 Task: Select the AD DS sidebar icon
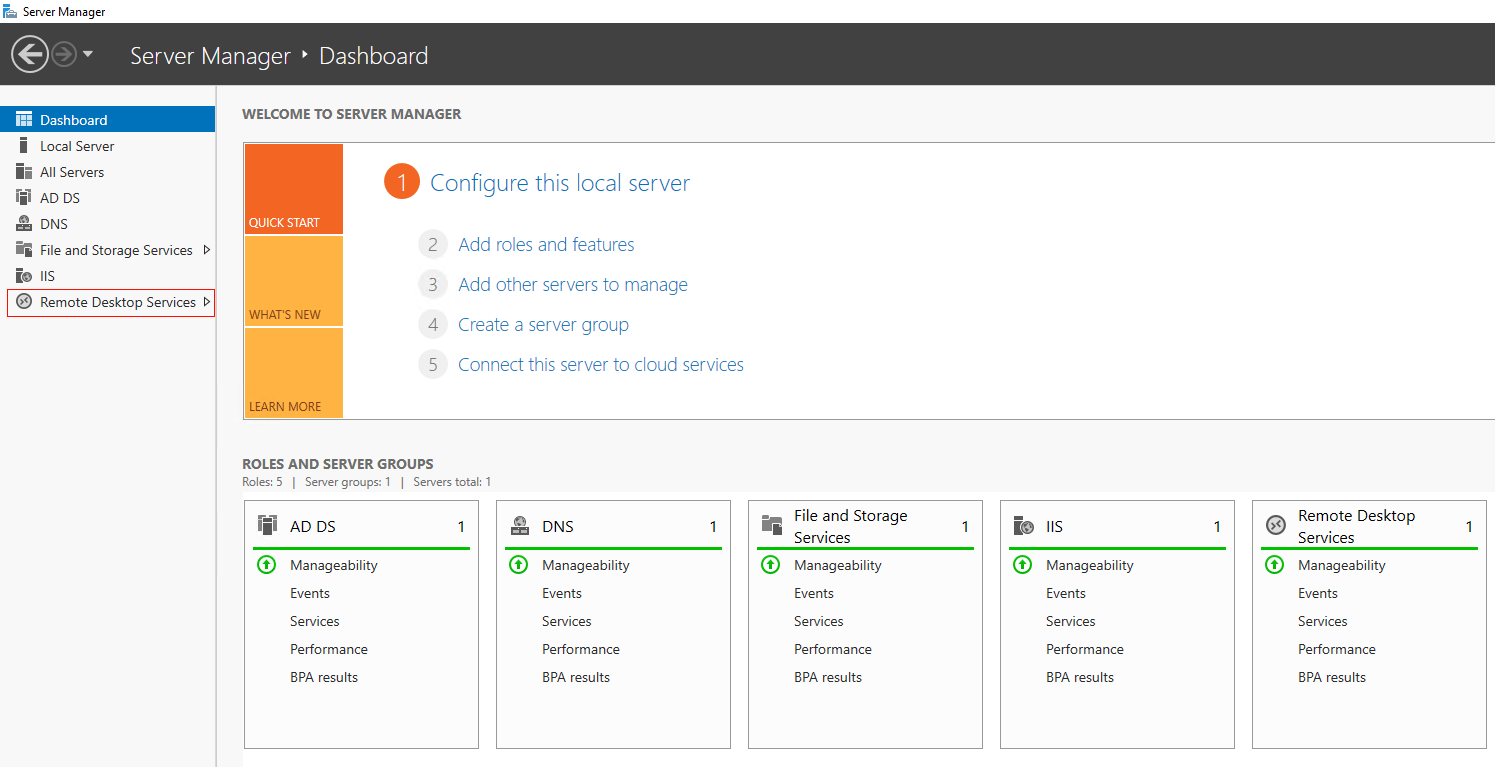coord(24,198)
